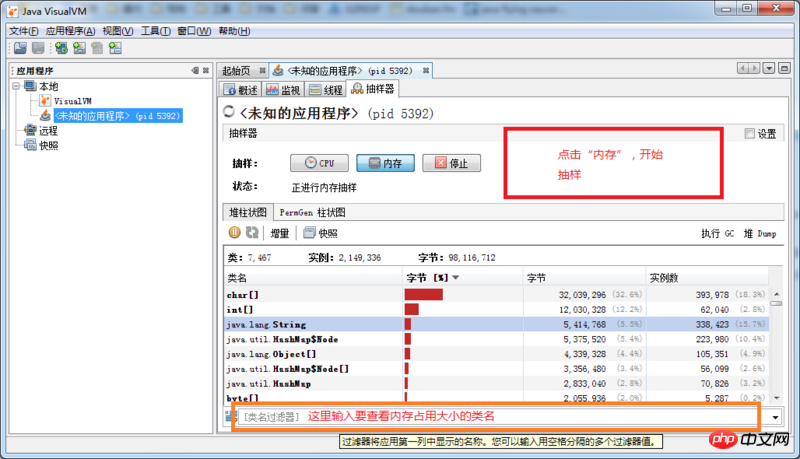Viewport: 800px width, 459px height.
Task: Select the 远程 tree node
Action: pos(48,131)
